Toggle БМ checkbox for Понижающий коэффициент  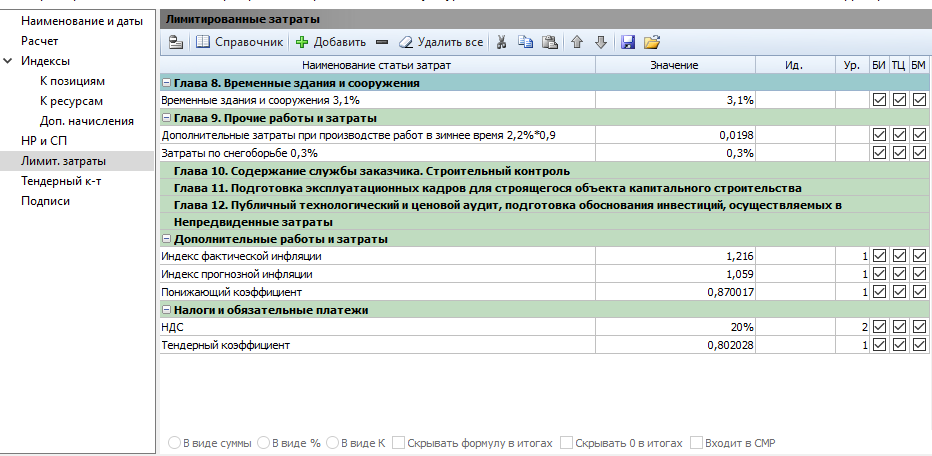(920, 292)
